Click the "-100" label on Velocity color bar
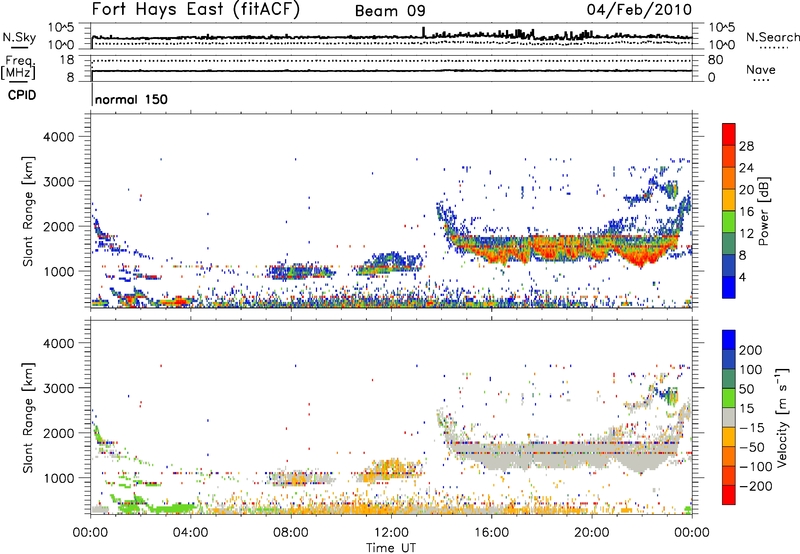This screenshot has height=554, width=800. point(755,466)
